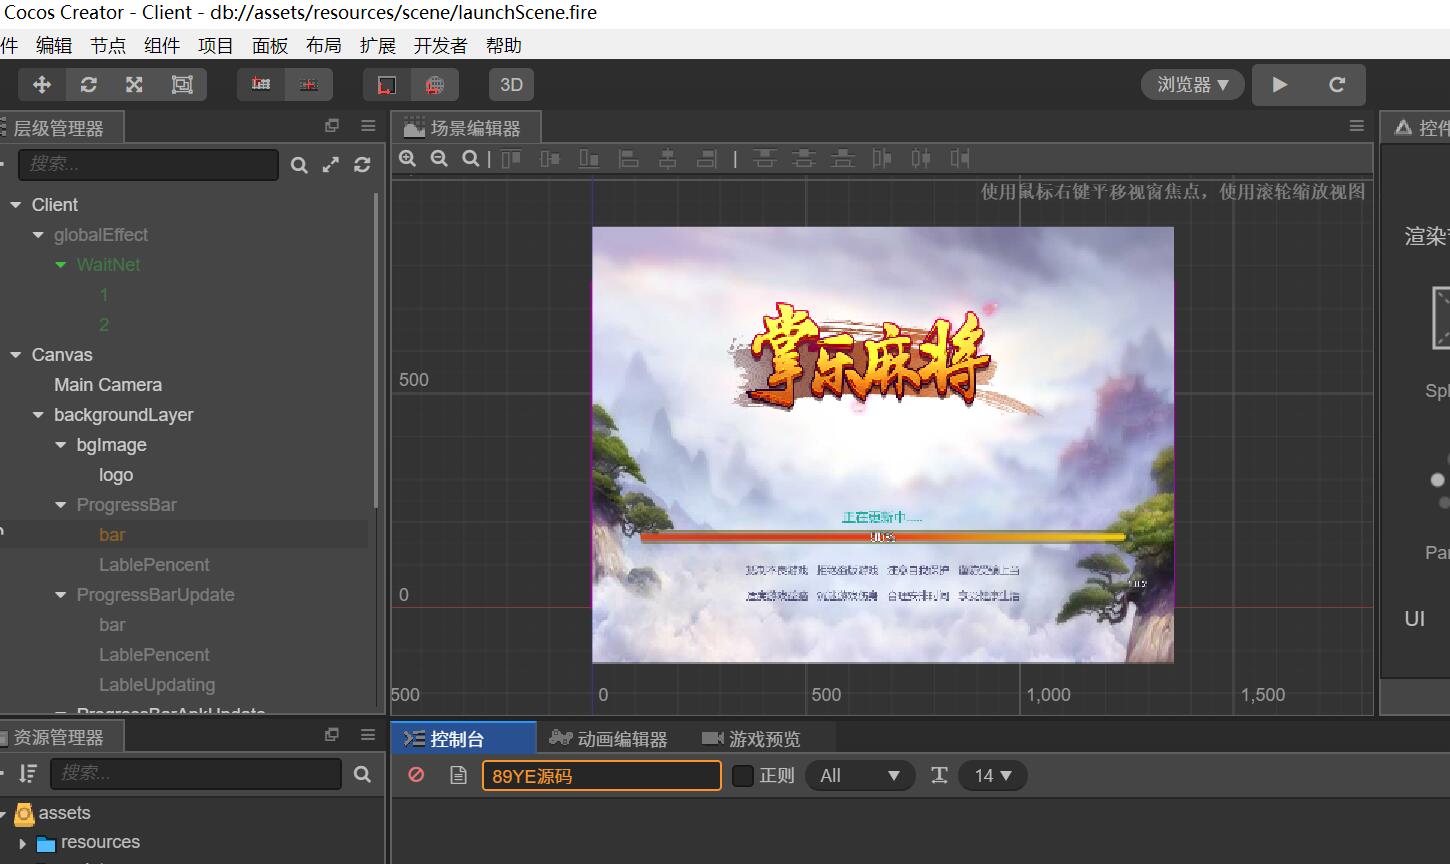Open the 节点 menu
1450x864 pixels.
point(108,45)
